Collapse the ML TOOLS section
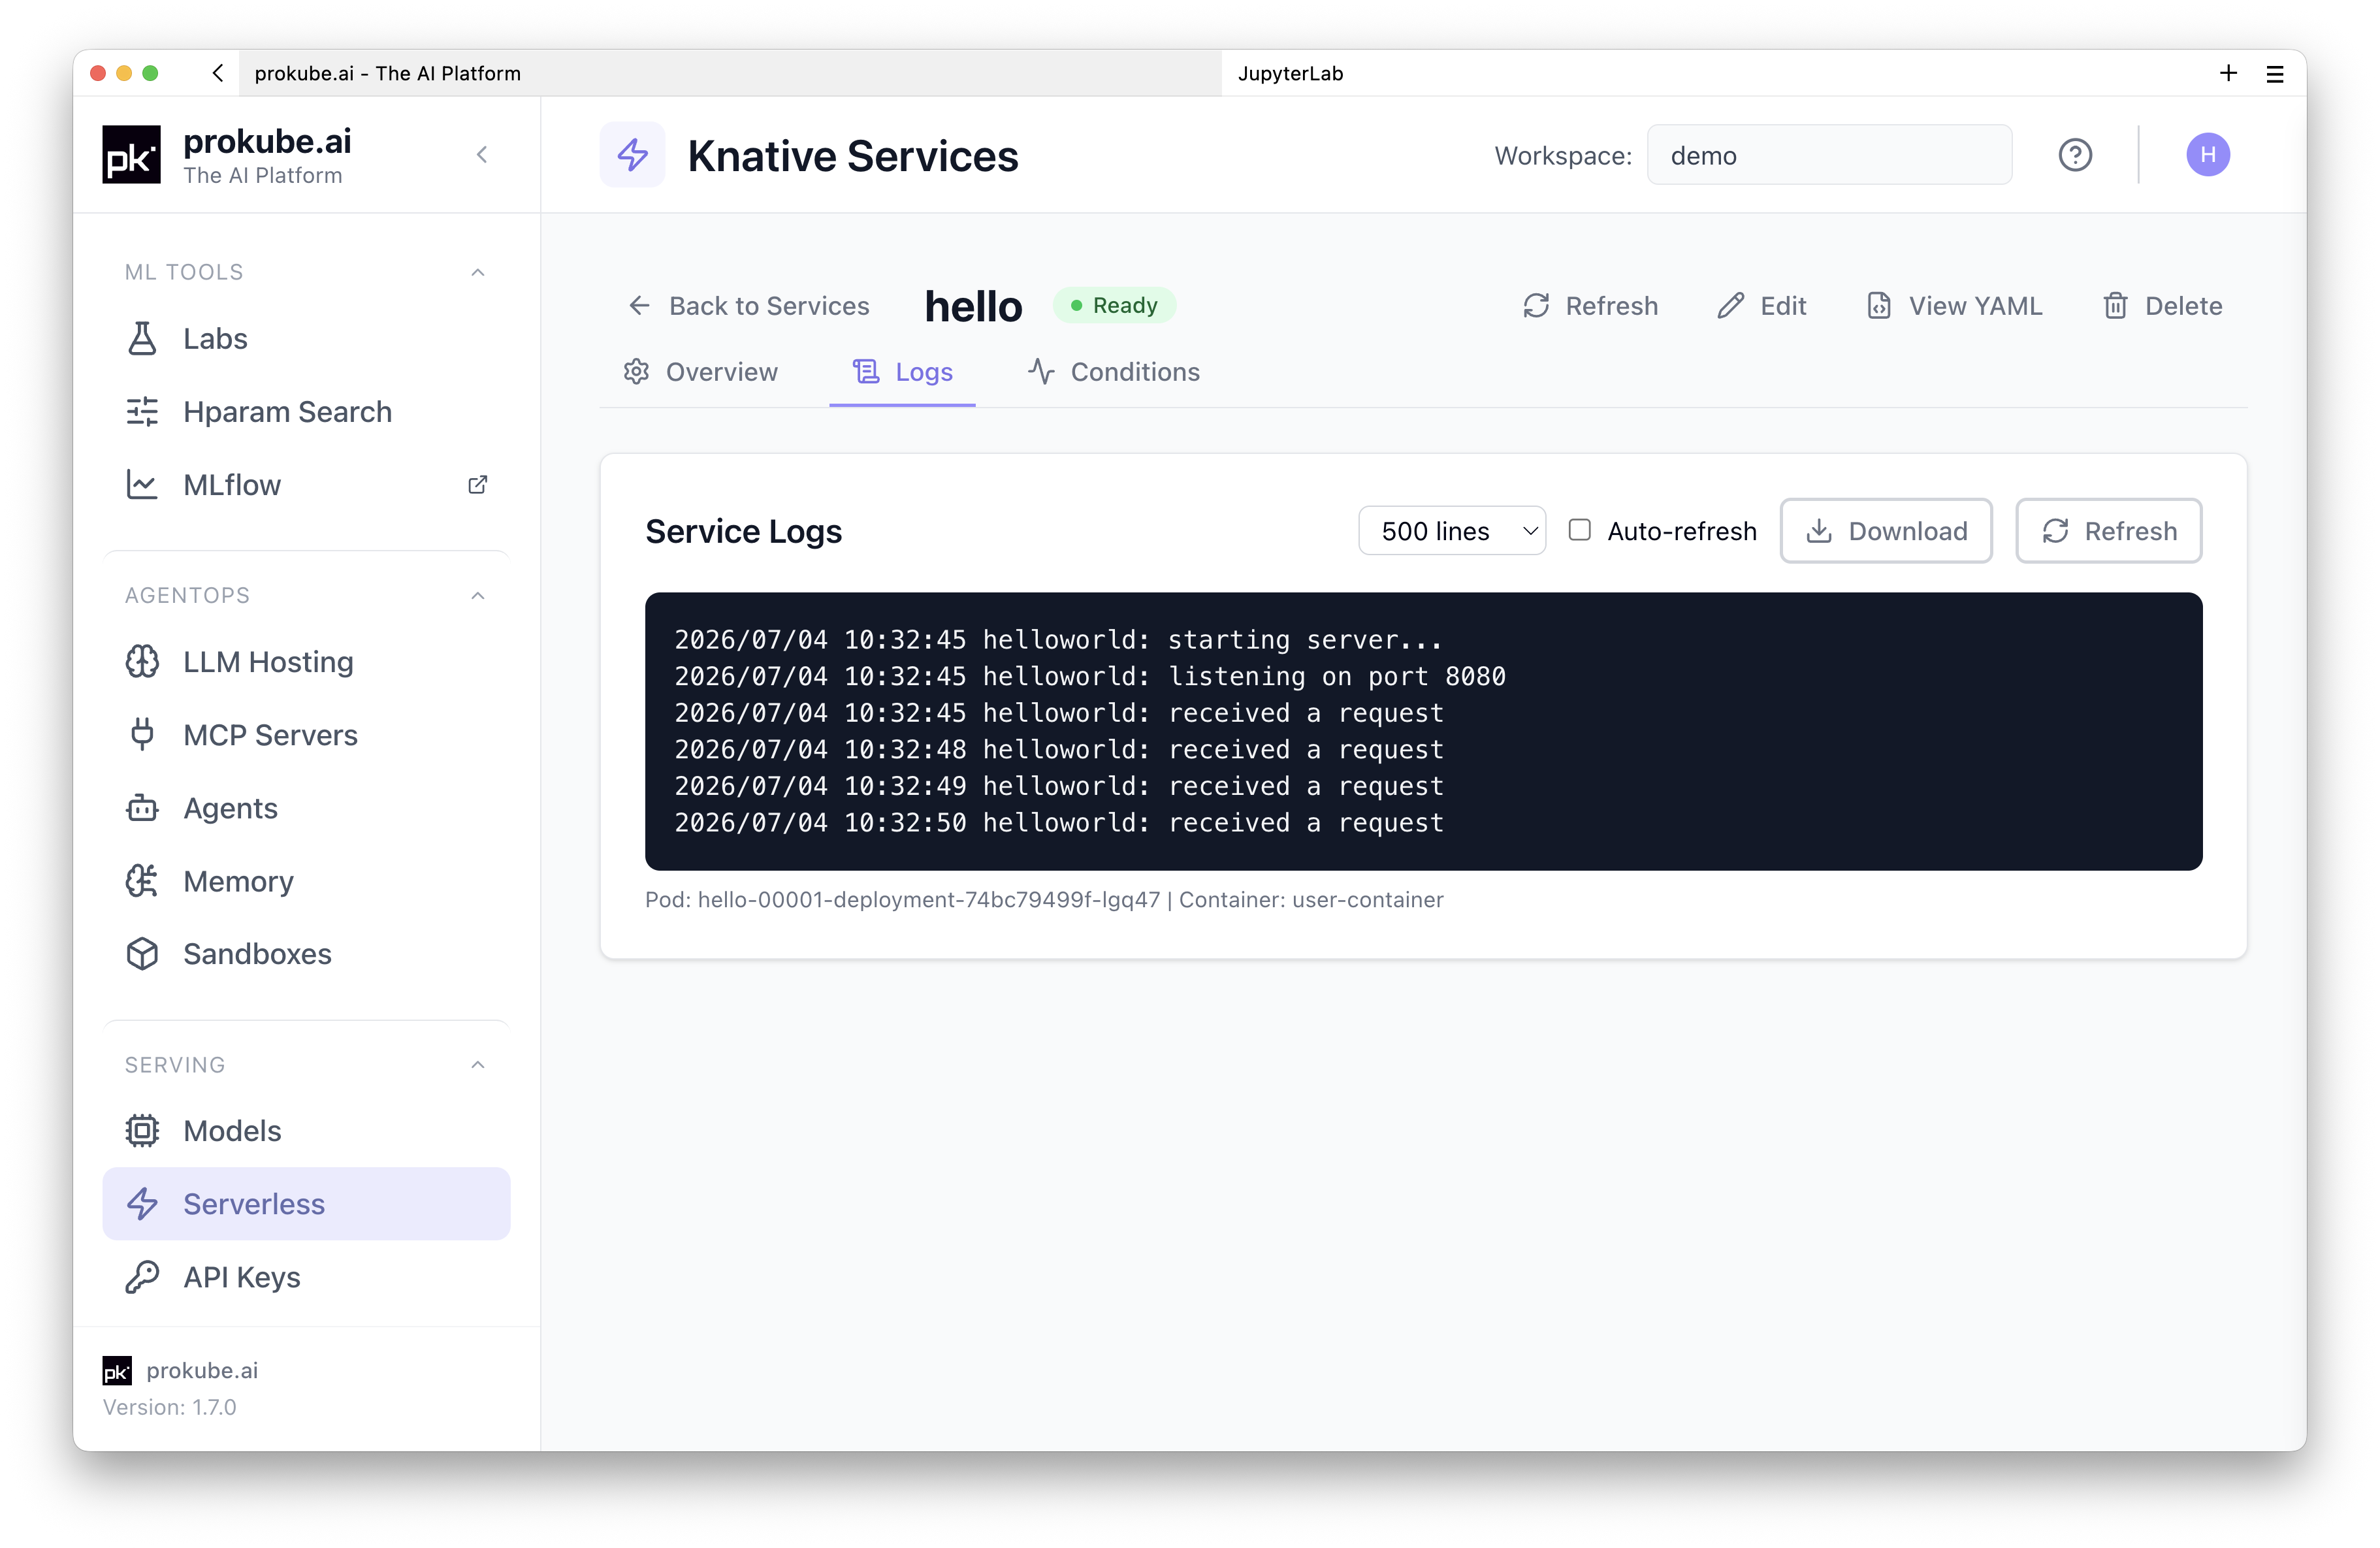Viewport: 2380px width, 1548px height. click(478, 272)
